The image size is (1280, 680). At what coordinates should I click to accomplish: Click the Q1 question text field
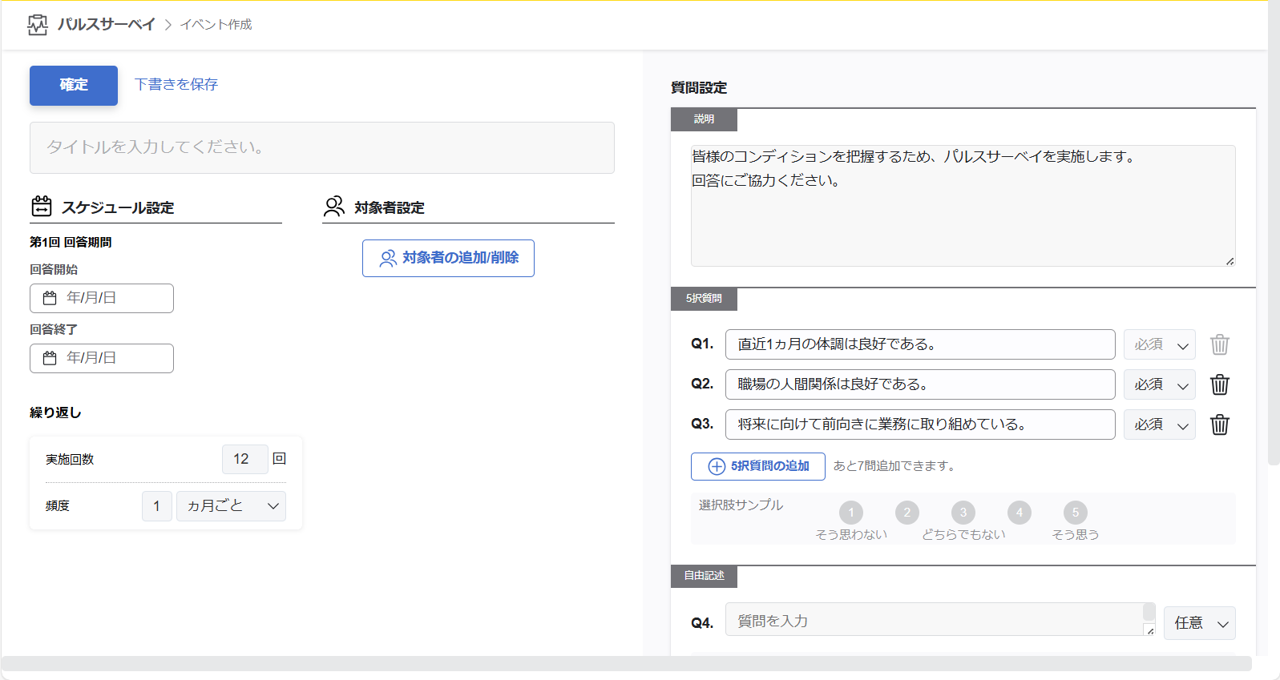pos(920,344)
